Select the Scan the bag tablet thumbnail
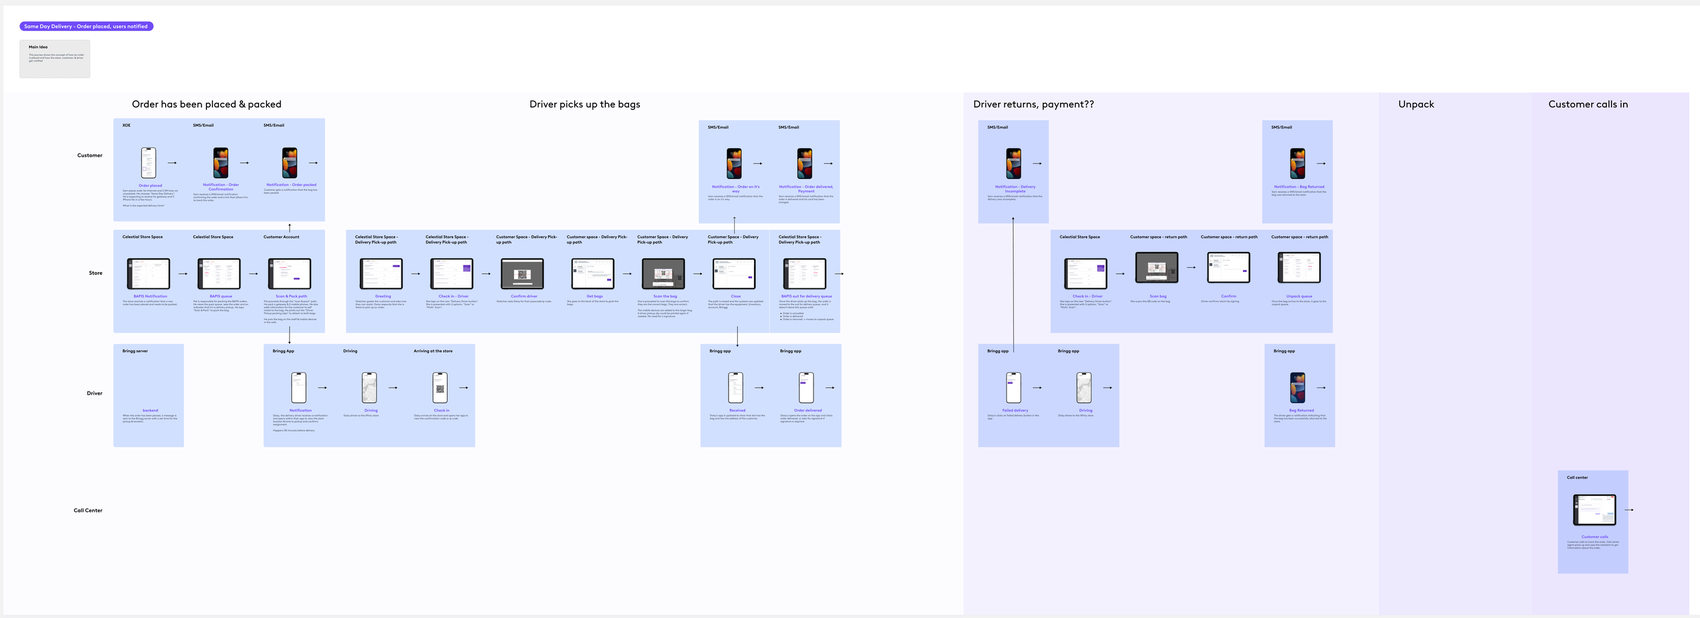The width and height of the screenshot is (1700, 618). (664, 274)
